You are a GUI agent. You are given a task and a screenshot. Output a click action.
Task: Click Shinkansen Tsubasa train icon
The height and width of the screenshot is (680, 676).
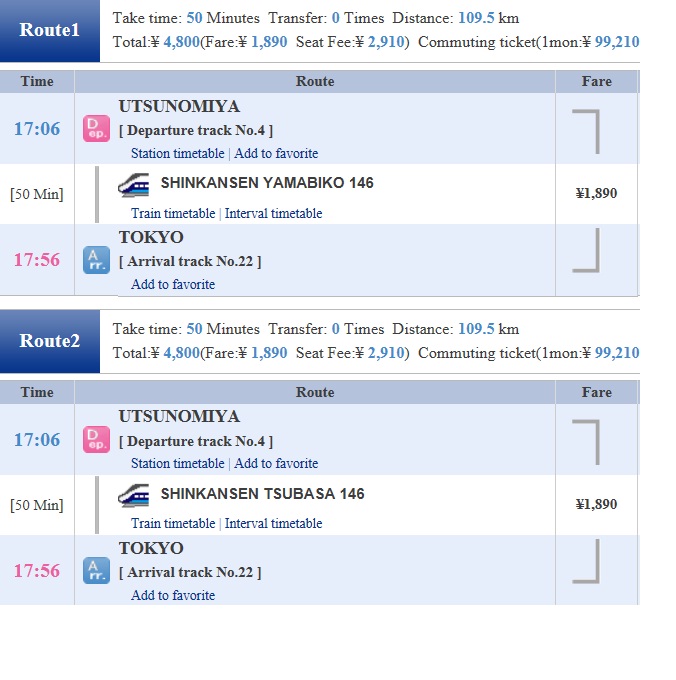pos(134,495)
